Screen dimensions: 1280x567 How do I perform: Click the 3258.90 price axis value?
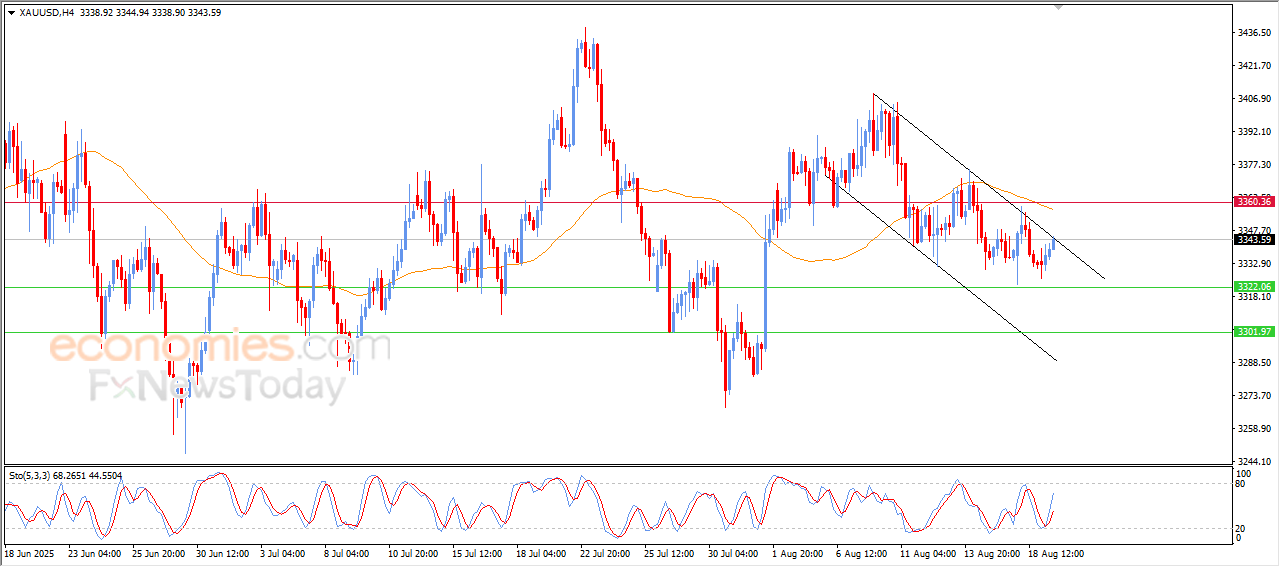tap(1254, 429)
